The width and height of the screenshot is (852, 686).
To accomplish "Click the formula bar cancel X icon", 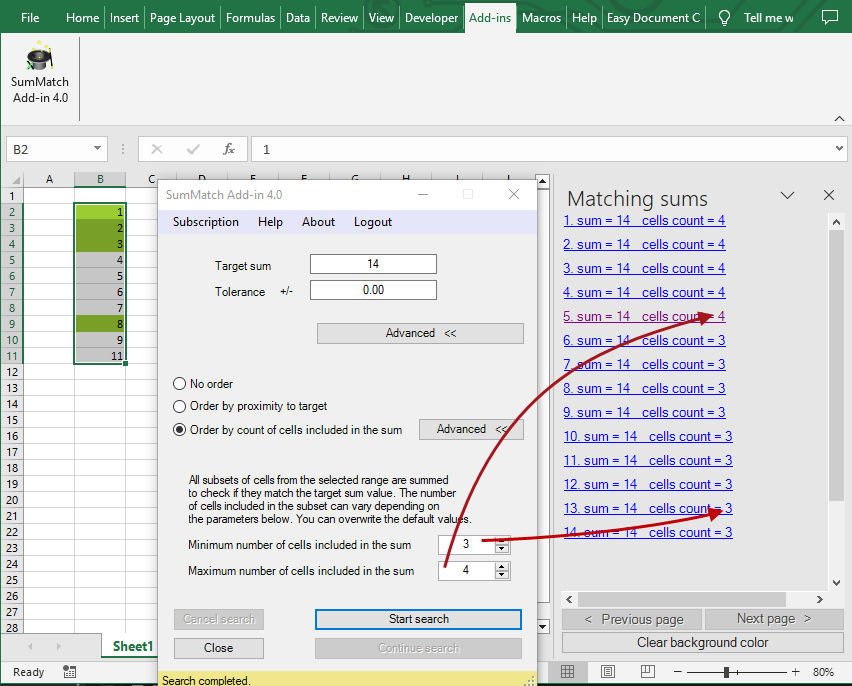I will pyautogui.click(x=157, y=149).
